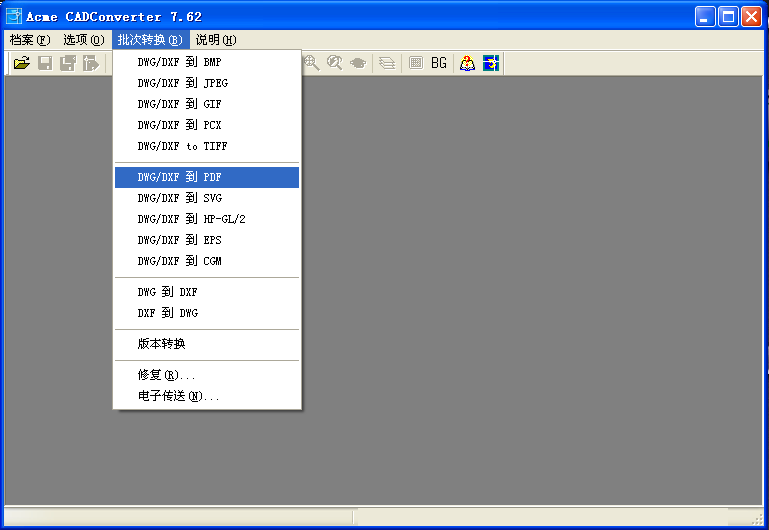Click the export/convert file icon in toolbar
Image resolution: width=769 pixels, height=530 pixels.
[x=91, y=63]
